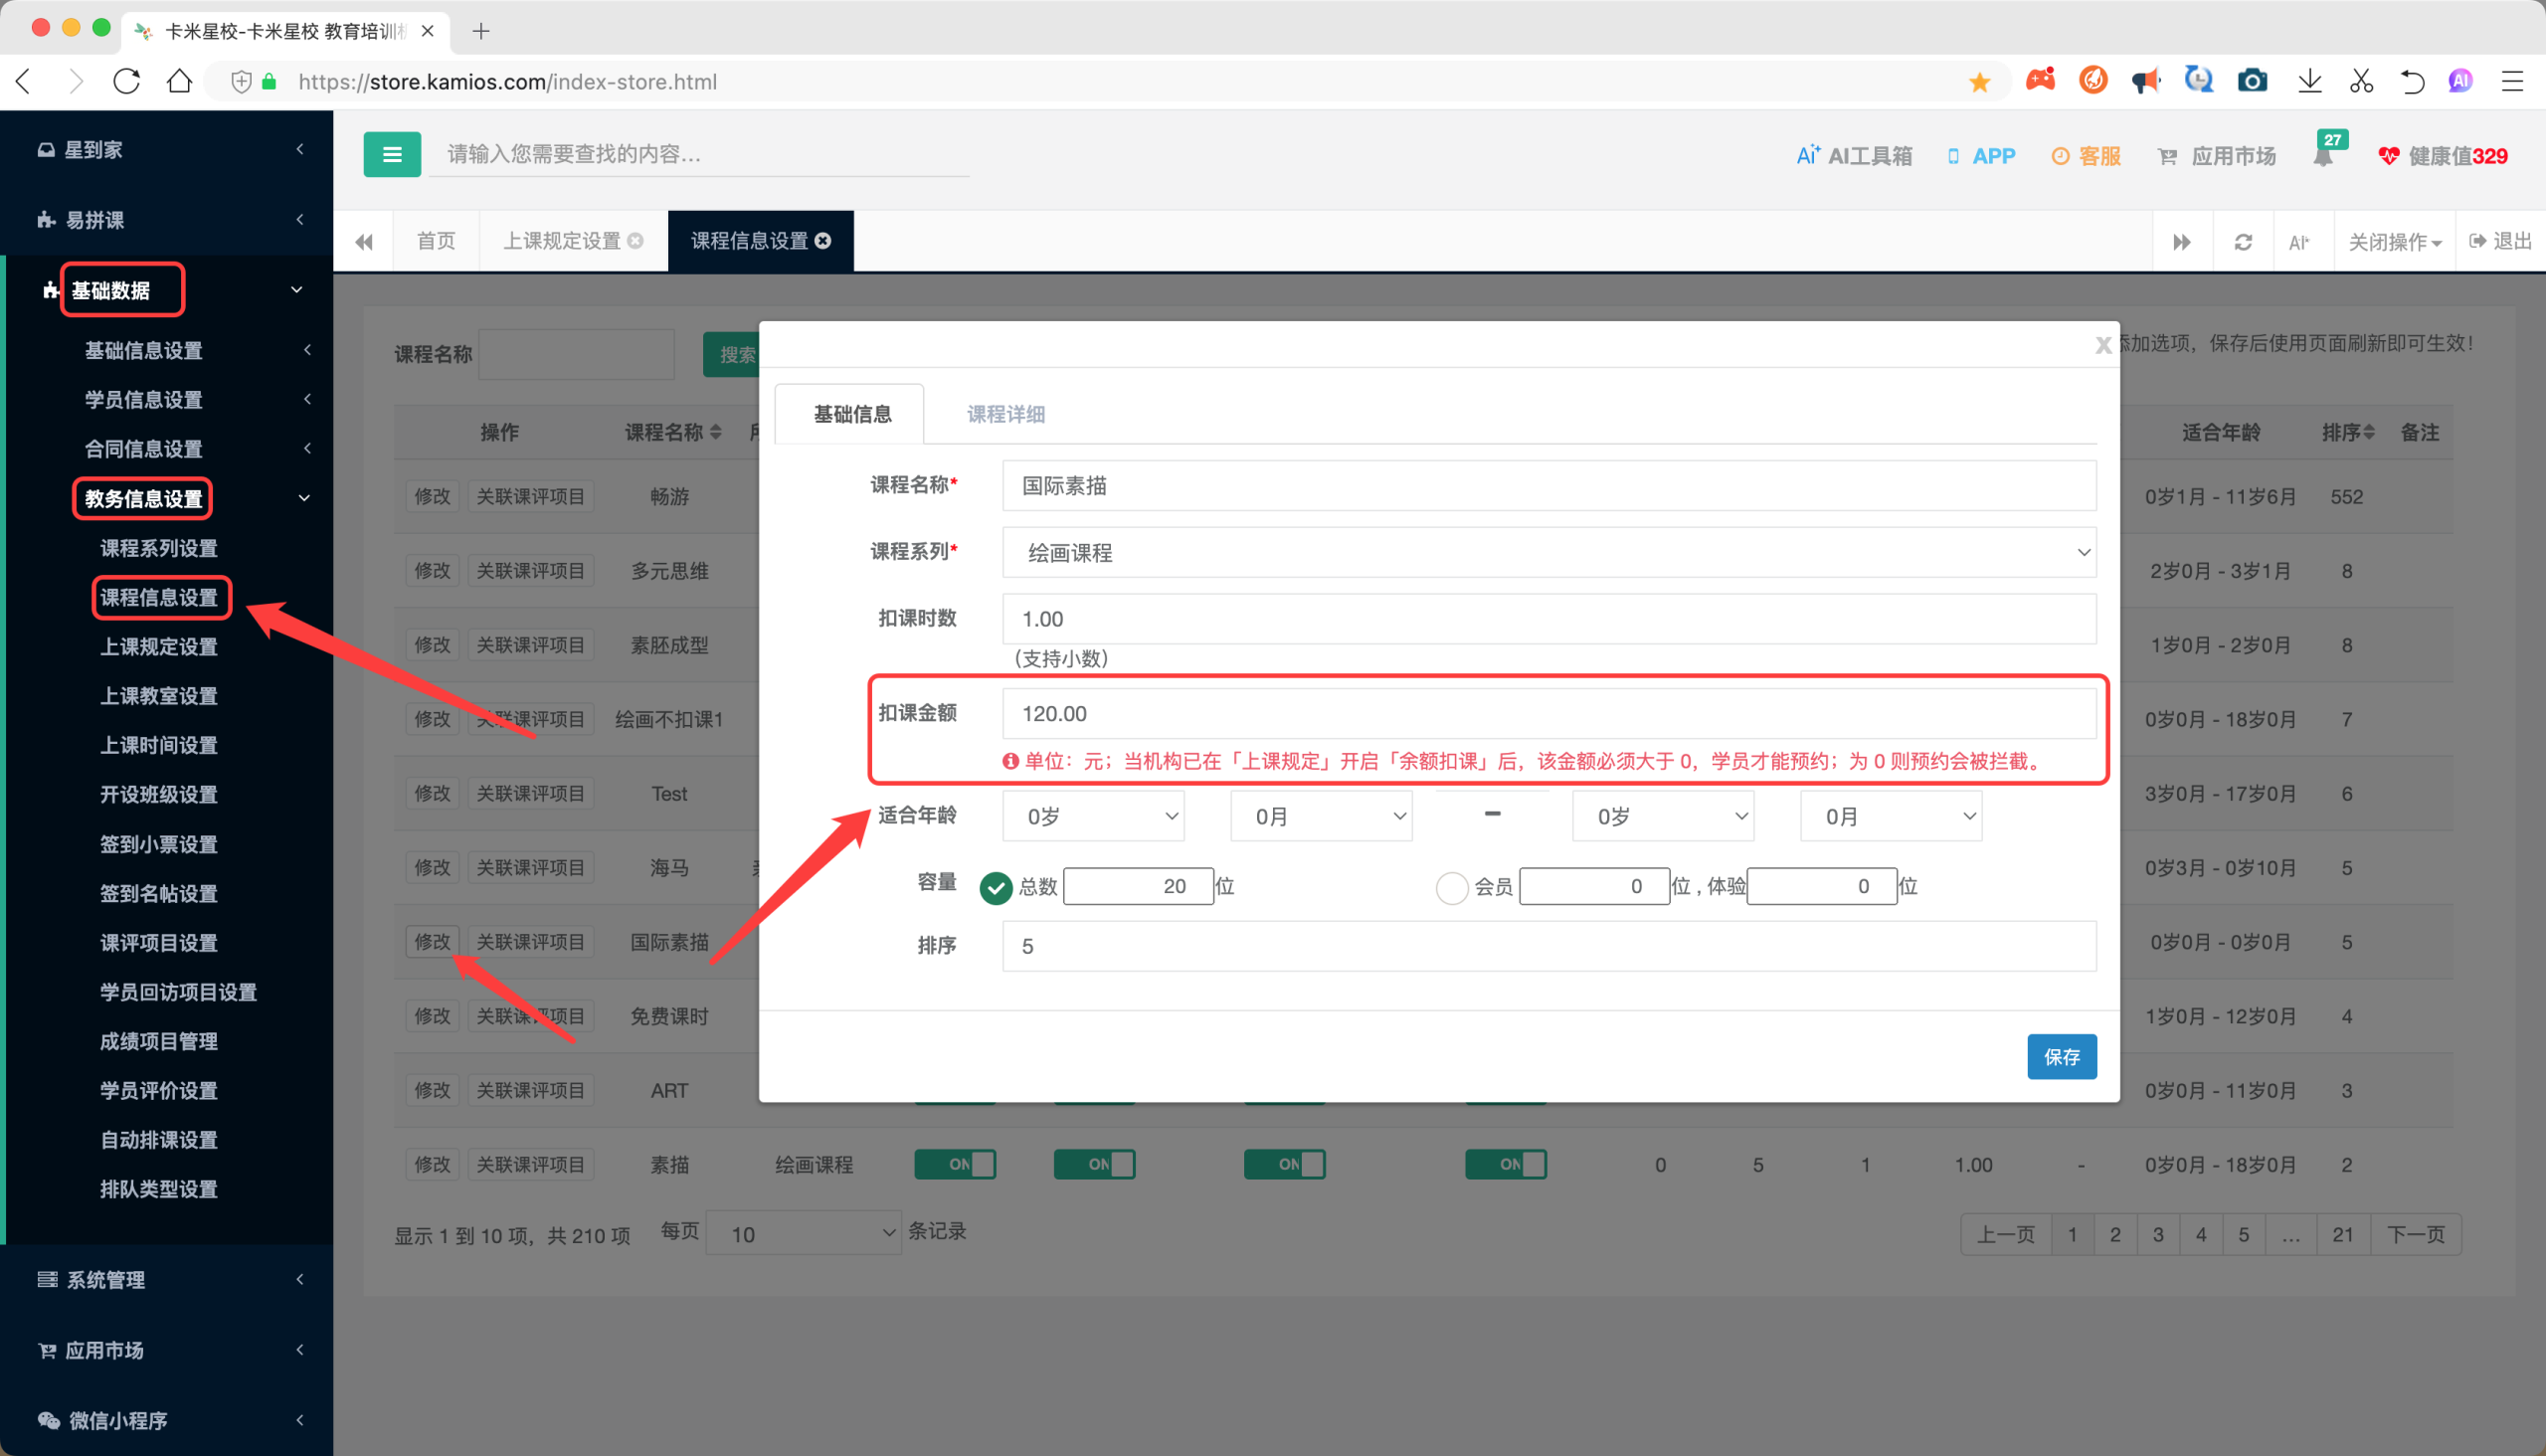Viewport: 2546px width, 1456px height.
Task: Select the 会员 capacity radio option
Action: click(x=1451, y=887)
